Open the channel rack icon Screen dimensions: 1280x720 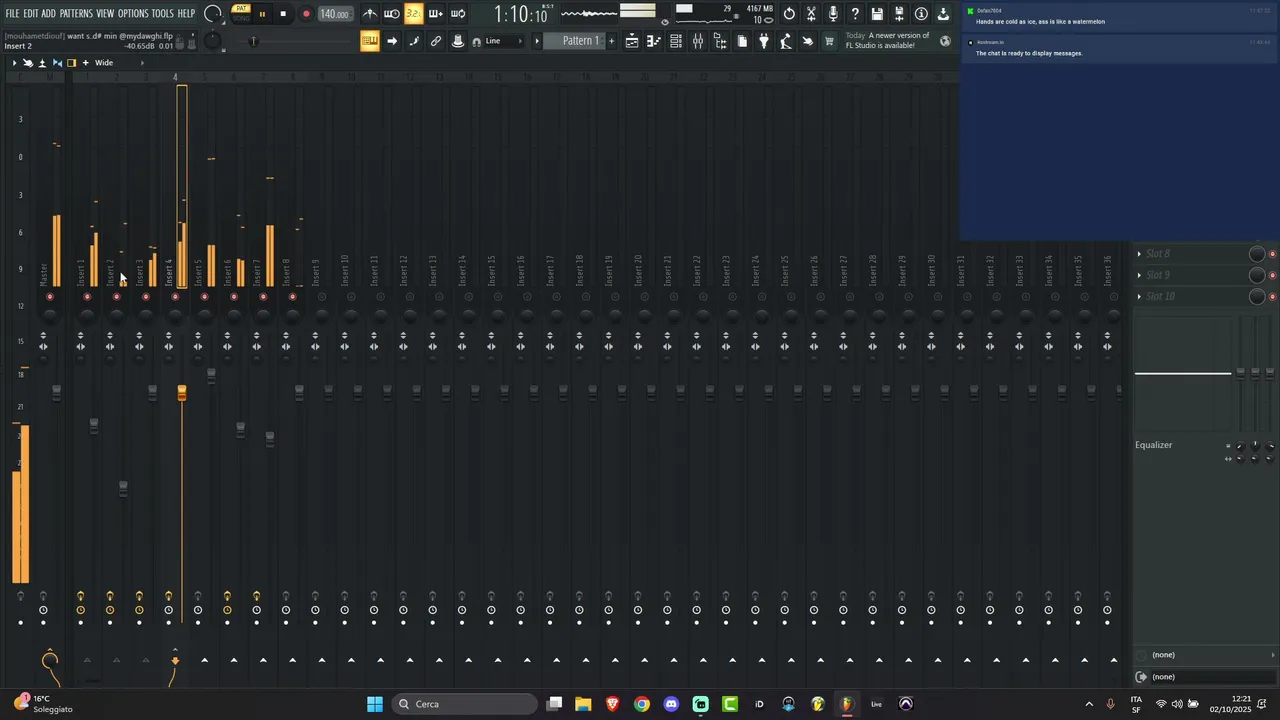[676, 41]
